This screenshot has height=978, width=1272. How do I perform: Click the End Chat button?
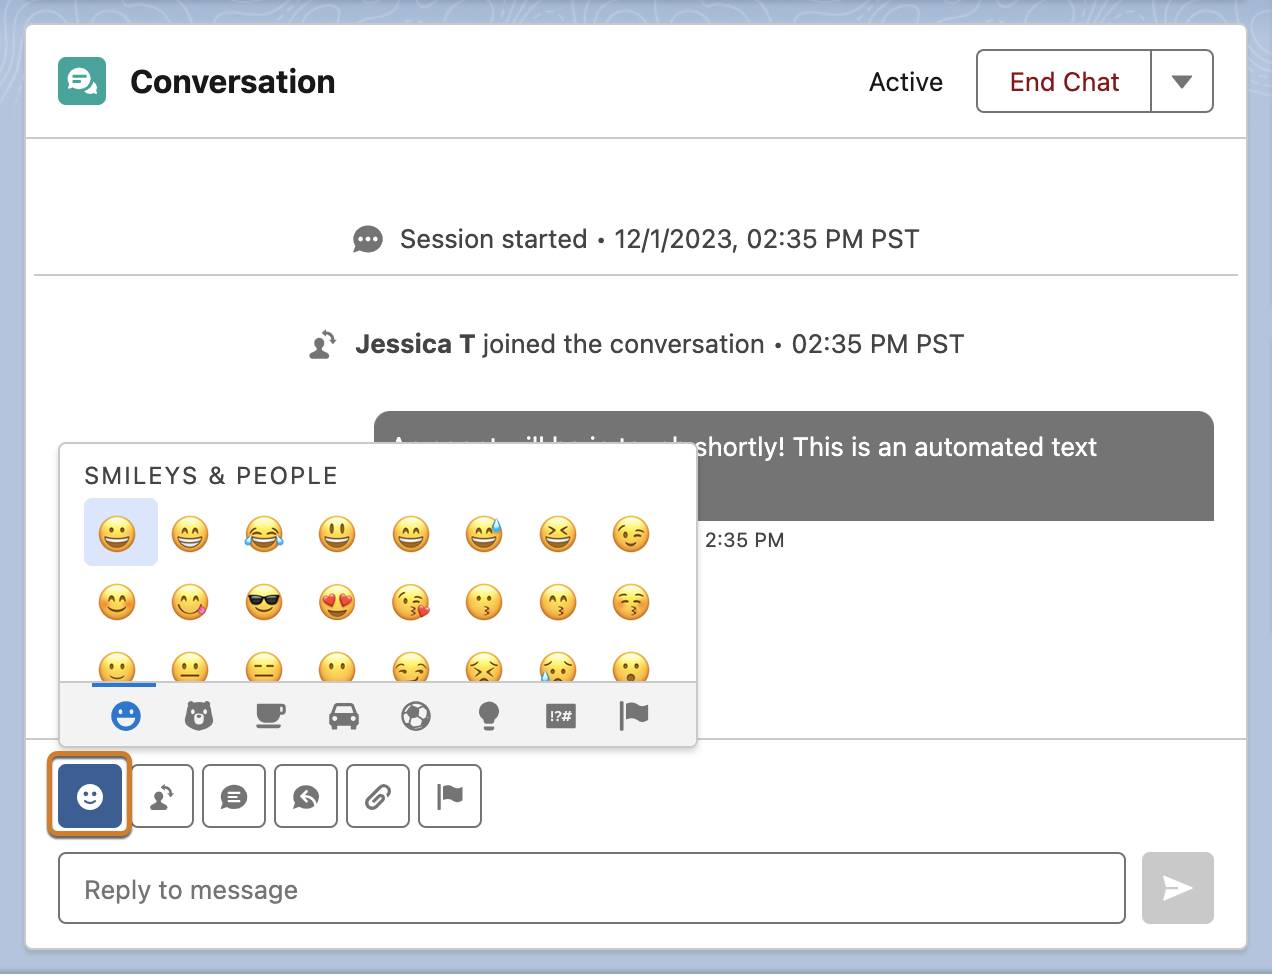pyautogui.click(x=1062, y=81)
